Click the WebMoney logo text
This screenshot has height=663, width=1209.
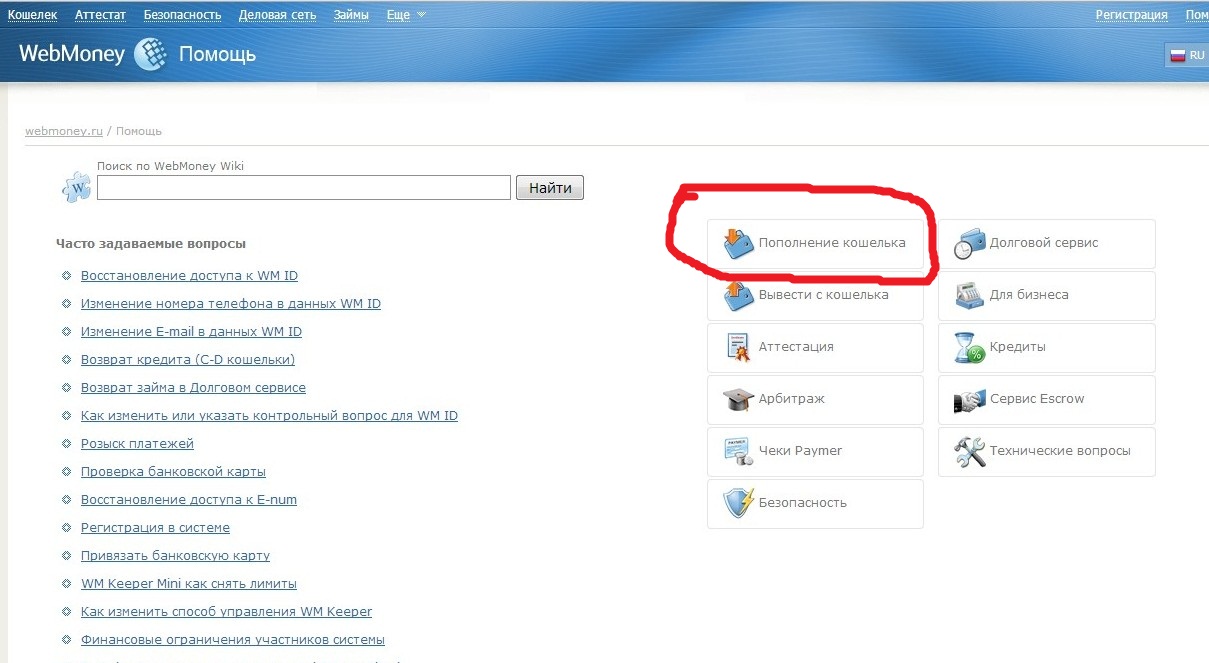click(72, 53)
